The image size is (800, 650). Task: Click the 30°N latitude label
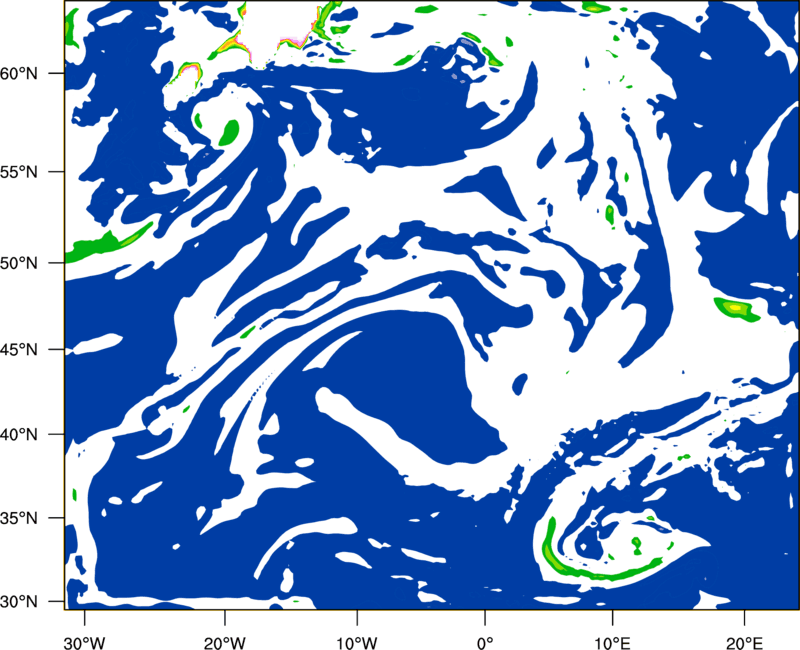(19, 602)
